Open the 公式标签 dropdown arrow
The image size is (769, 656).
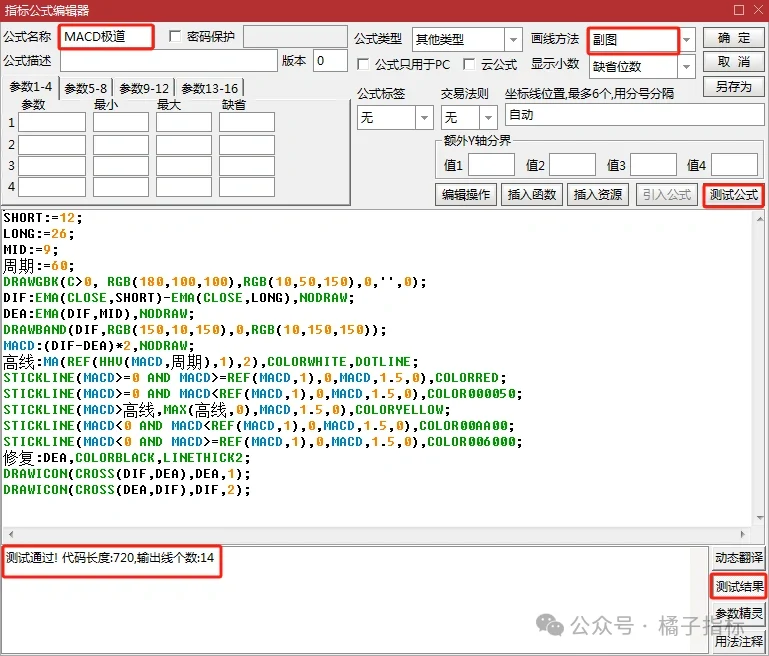click(424, 117)
